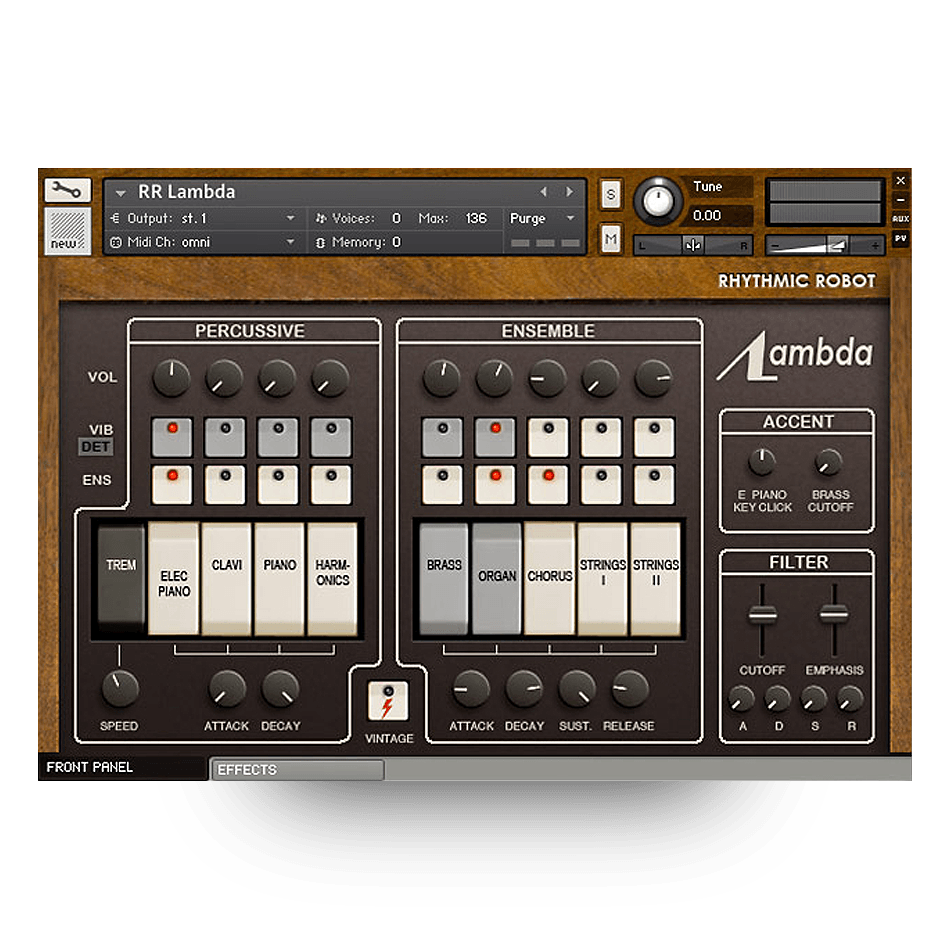Screen dimensions: 950x950
Task: Expand the RR Lambda instrument name dropdown arrow
Action: click(120, 193)
